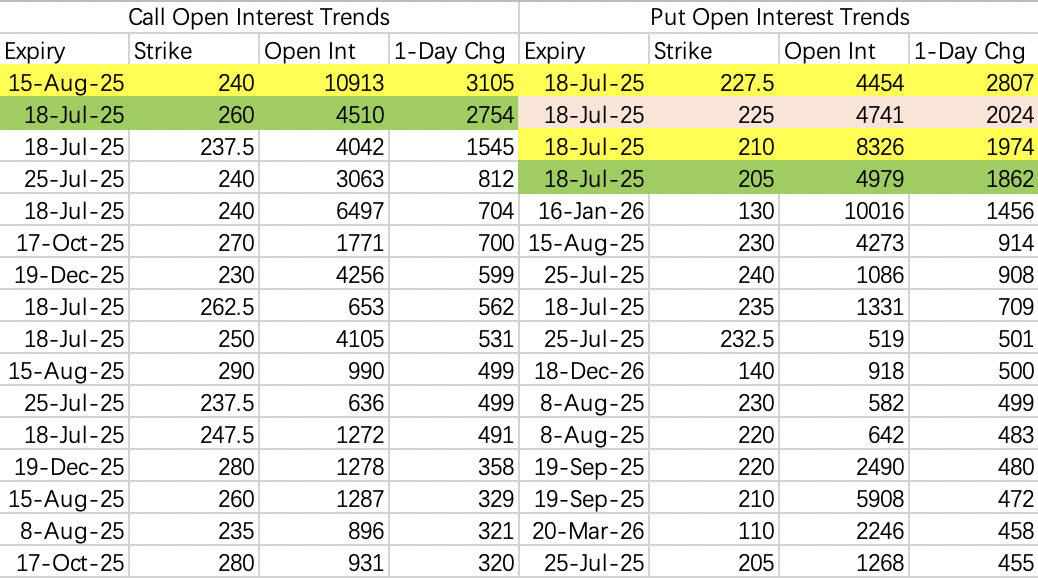
Task: Click the 15-Aug-25 expiry in yellow call row
Action: pyautogui.click(x=64, y=82)
